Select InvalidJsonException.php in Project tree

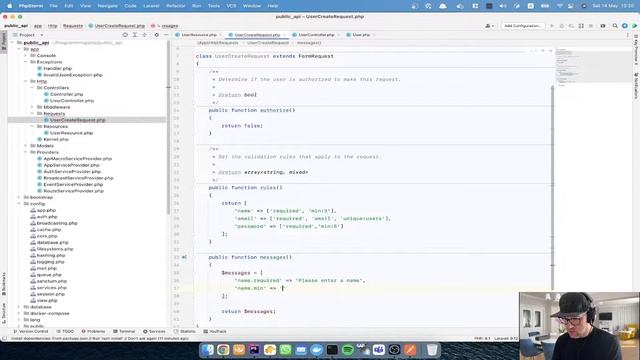(73, 75)
